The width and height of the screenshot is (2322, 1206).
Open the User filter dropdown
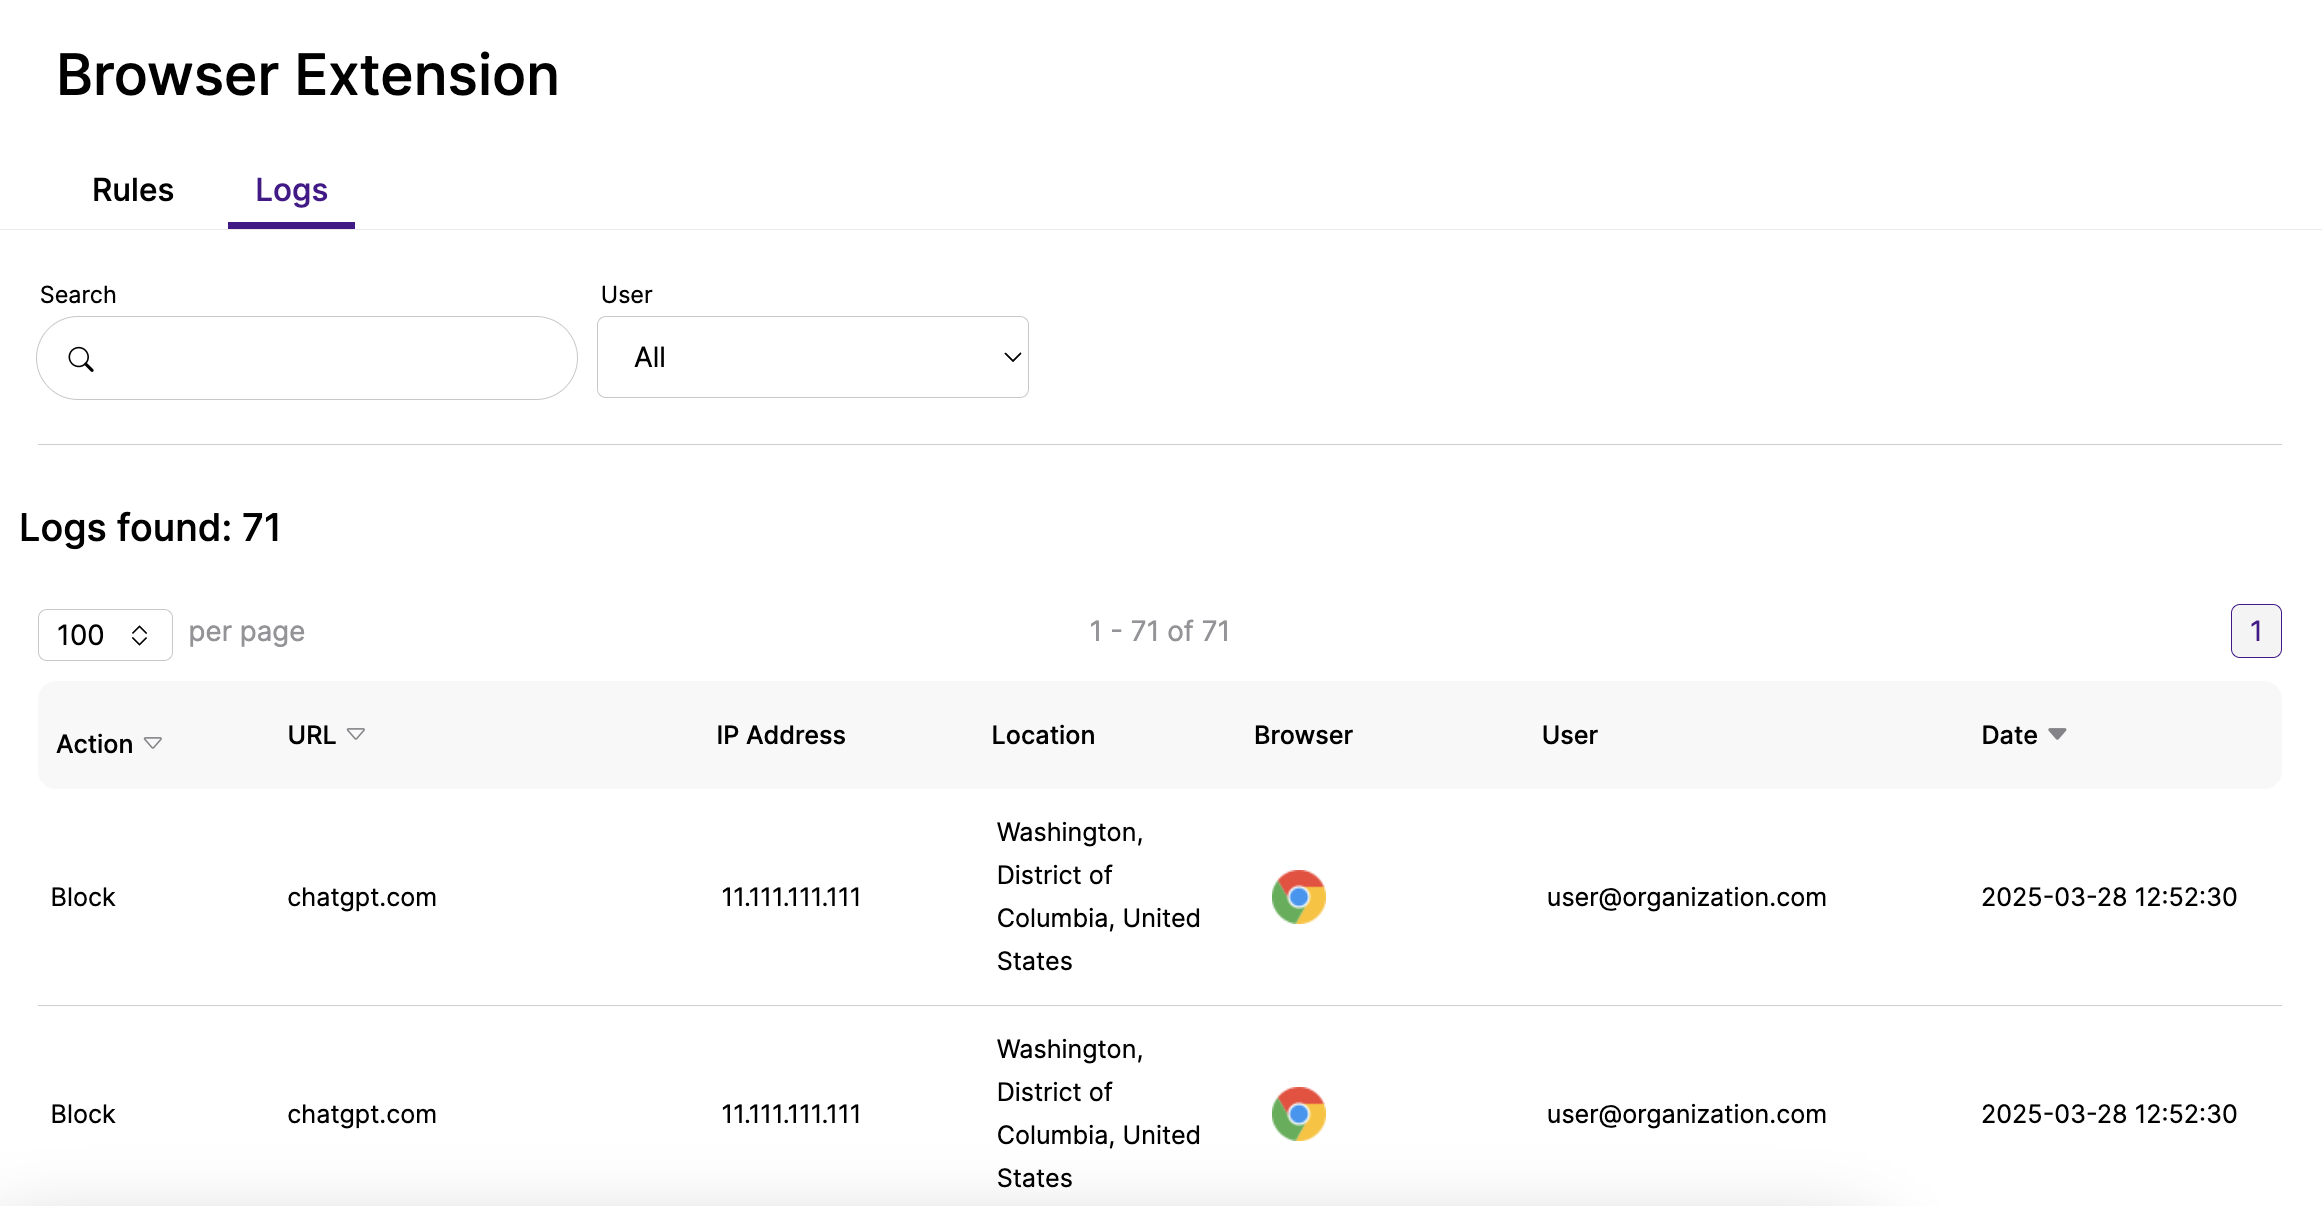tap(812, 357)
